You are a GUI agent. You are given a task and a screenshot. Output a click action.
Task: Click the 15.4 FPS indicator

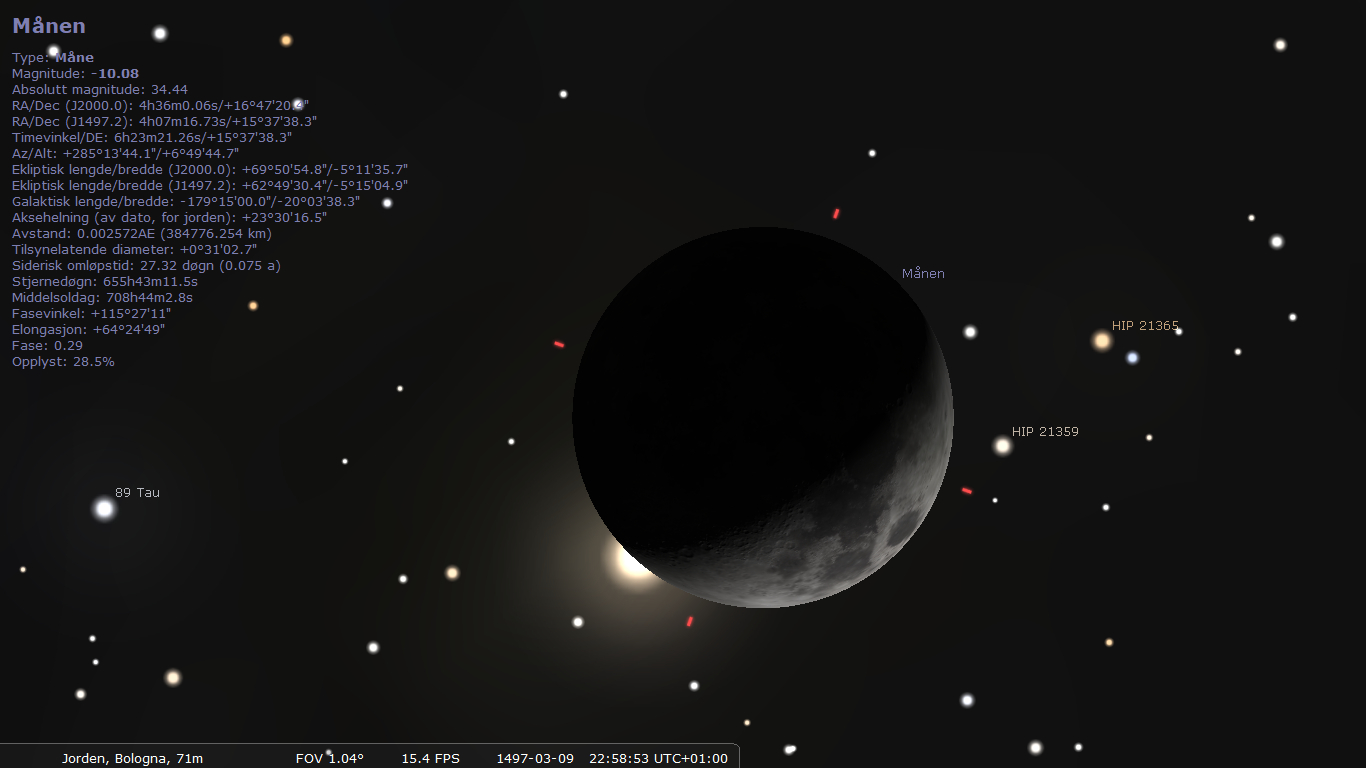pyautogui.click(x=430, y=758)
